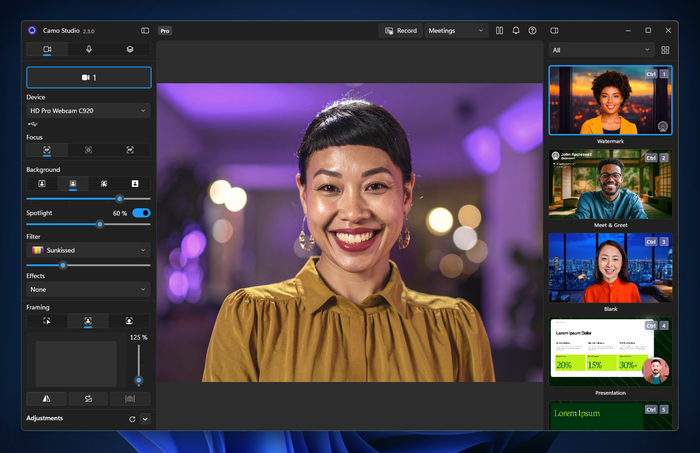The image size is (700, 453).
Task: Switch to scenes grid view icon
Action: (665, 50)
